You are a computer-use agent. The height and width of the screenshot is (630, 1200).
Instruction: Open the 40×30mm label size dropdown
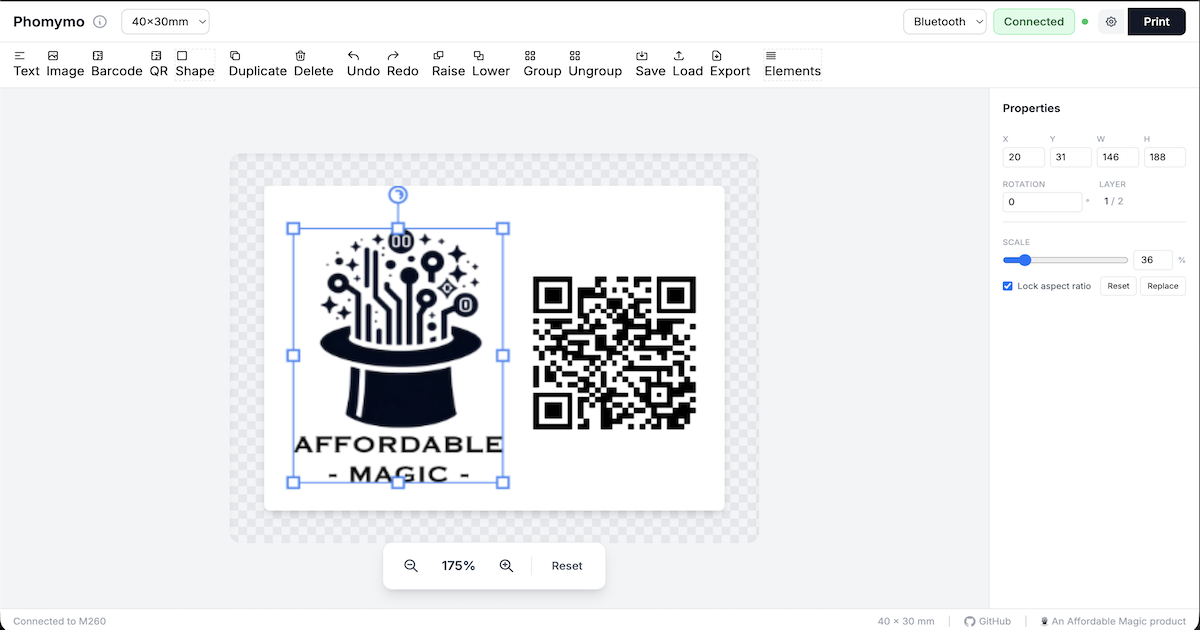point(165,22)
